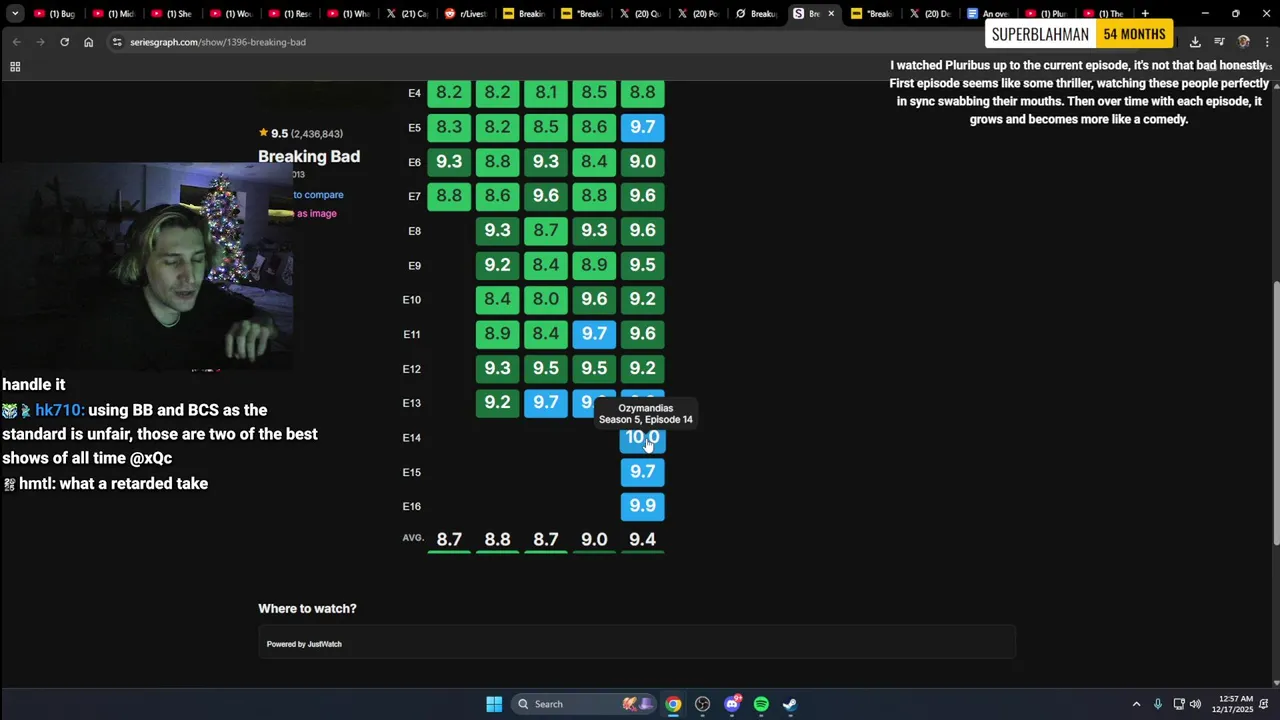
Task: Open the Windows Start menu
Action: click(494, 704)
